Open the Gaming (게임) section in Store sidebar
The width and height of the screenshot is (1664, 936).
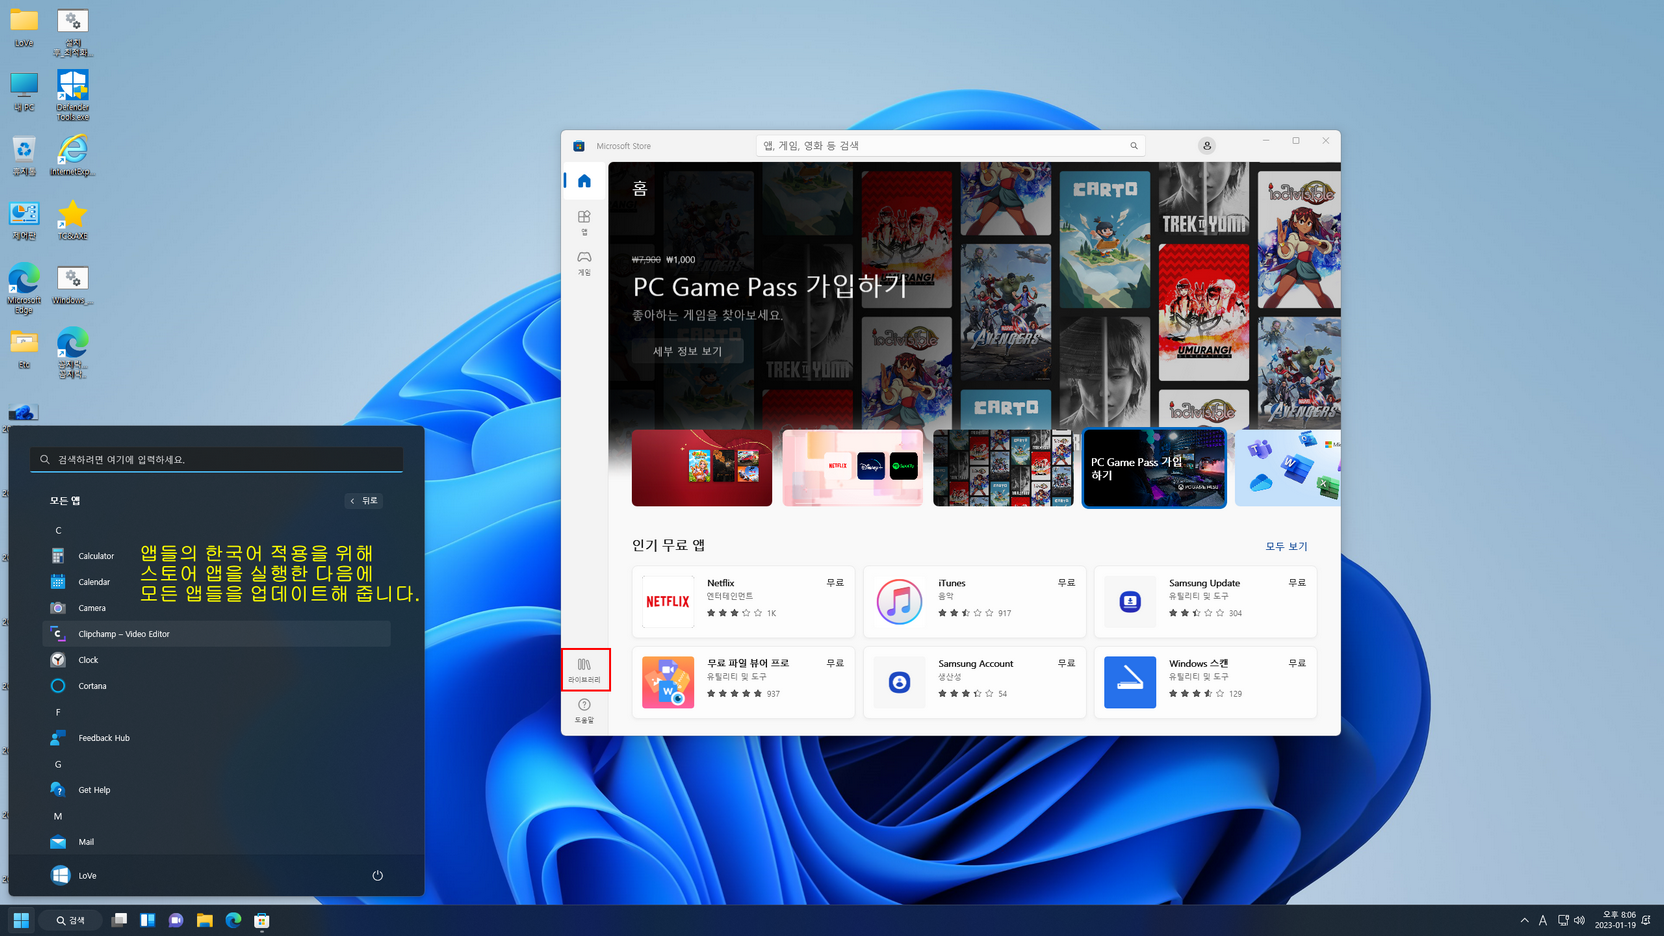click(x=584, y=263)
